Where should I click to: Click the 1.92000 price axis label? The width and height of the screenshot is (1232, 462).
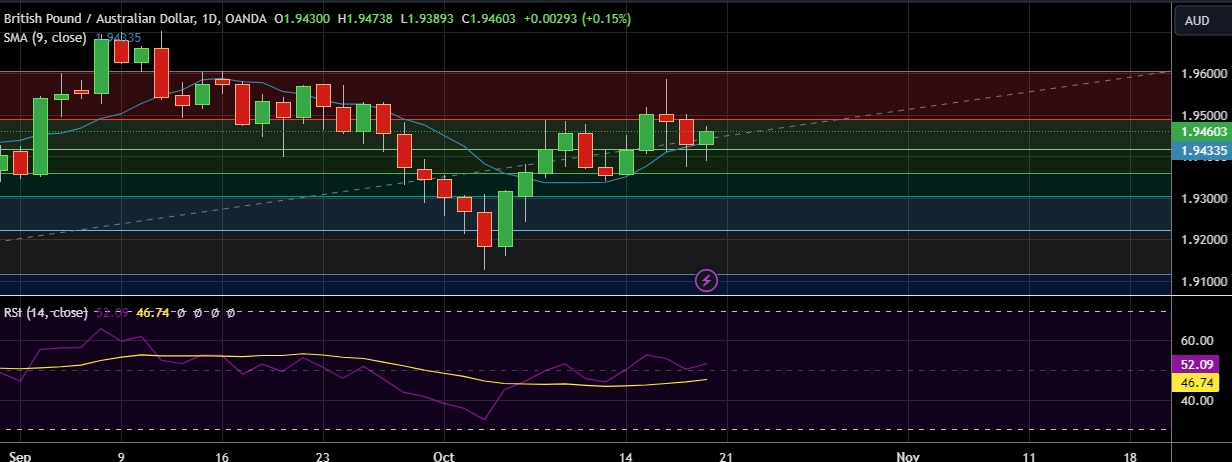point(1202,241)
